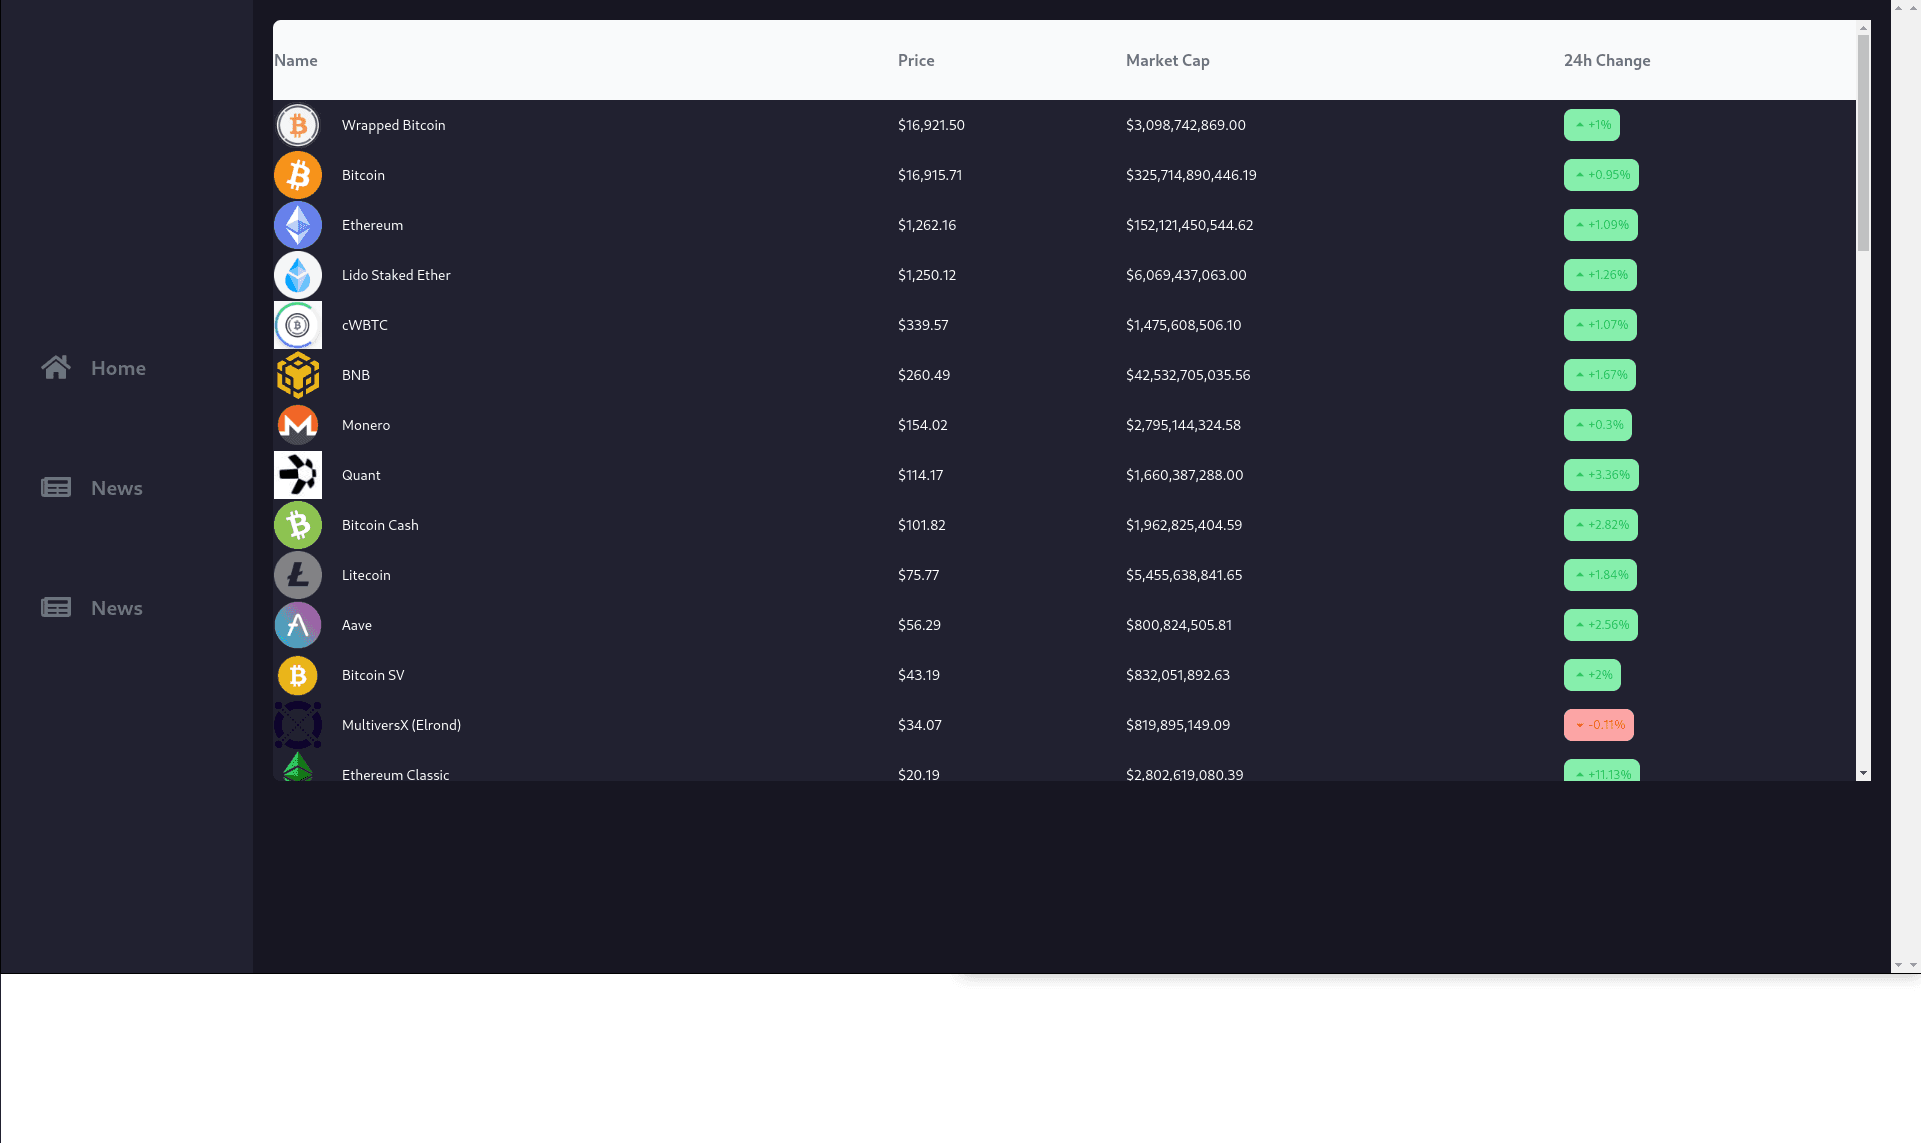Click the 24h Change column header

click(x=1606, y=60)
